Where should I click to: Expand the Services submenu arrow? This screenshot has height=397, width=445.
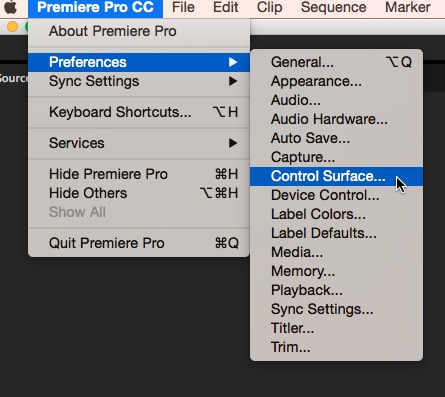(233, 143)
